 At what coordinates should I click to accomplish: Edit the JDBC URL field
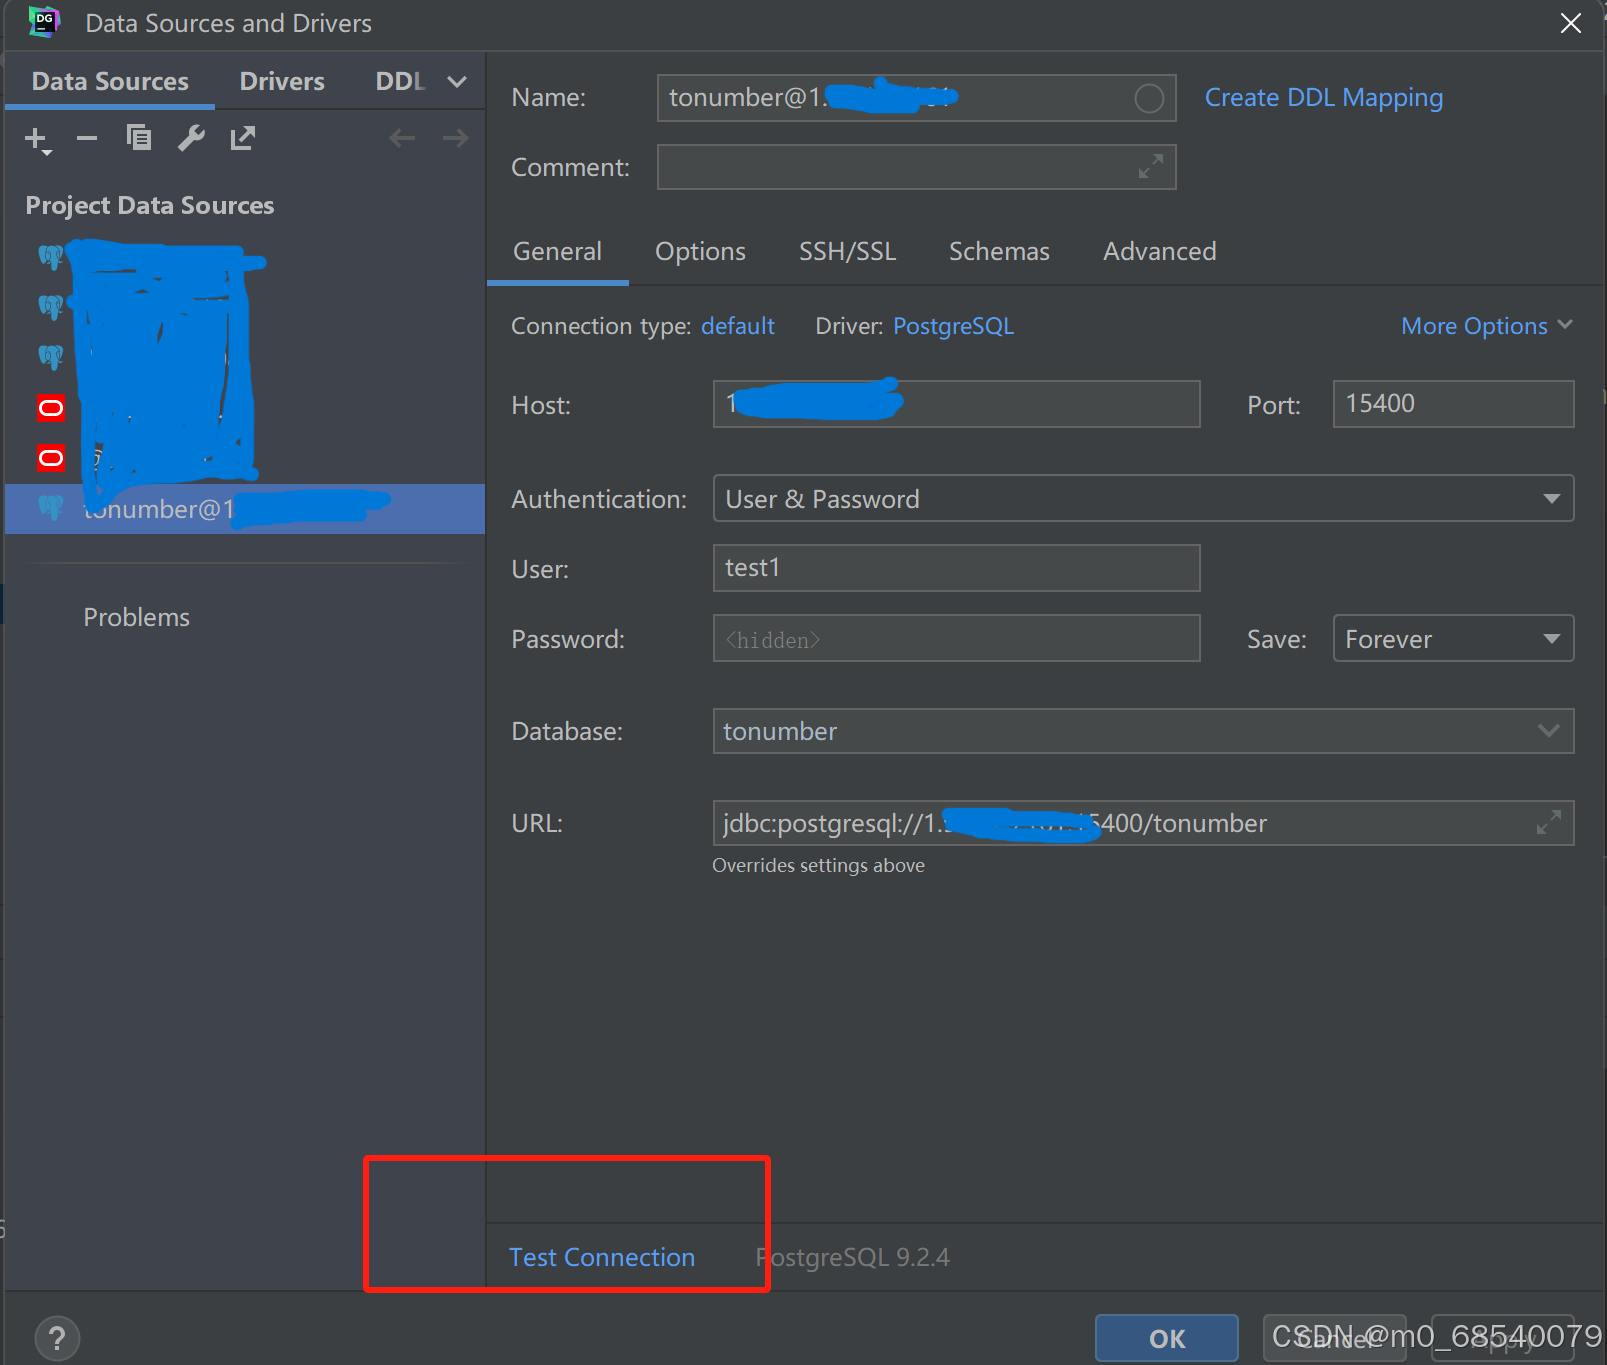1143,823
